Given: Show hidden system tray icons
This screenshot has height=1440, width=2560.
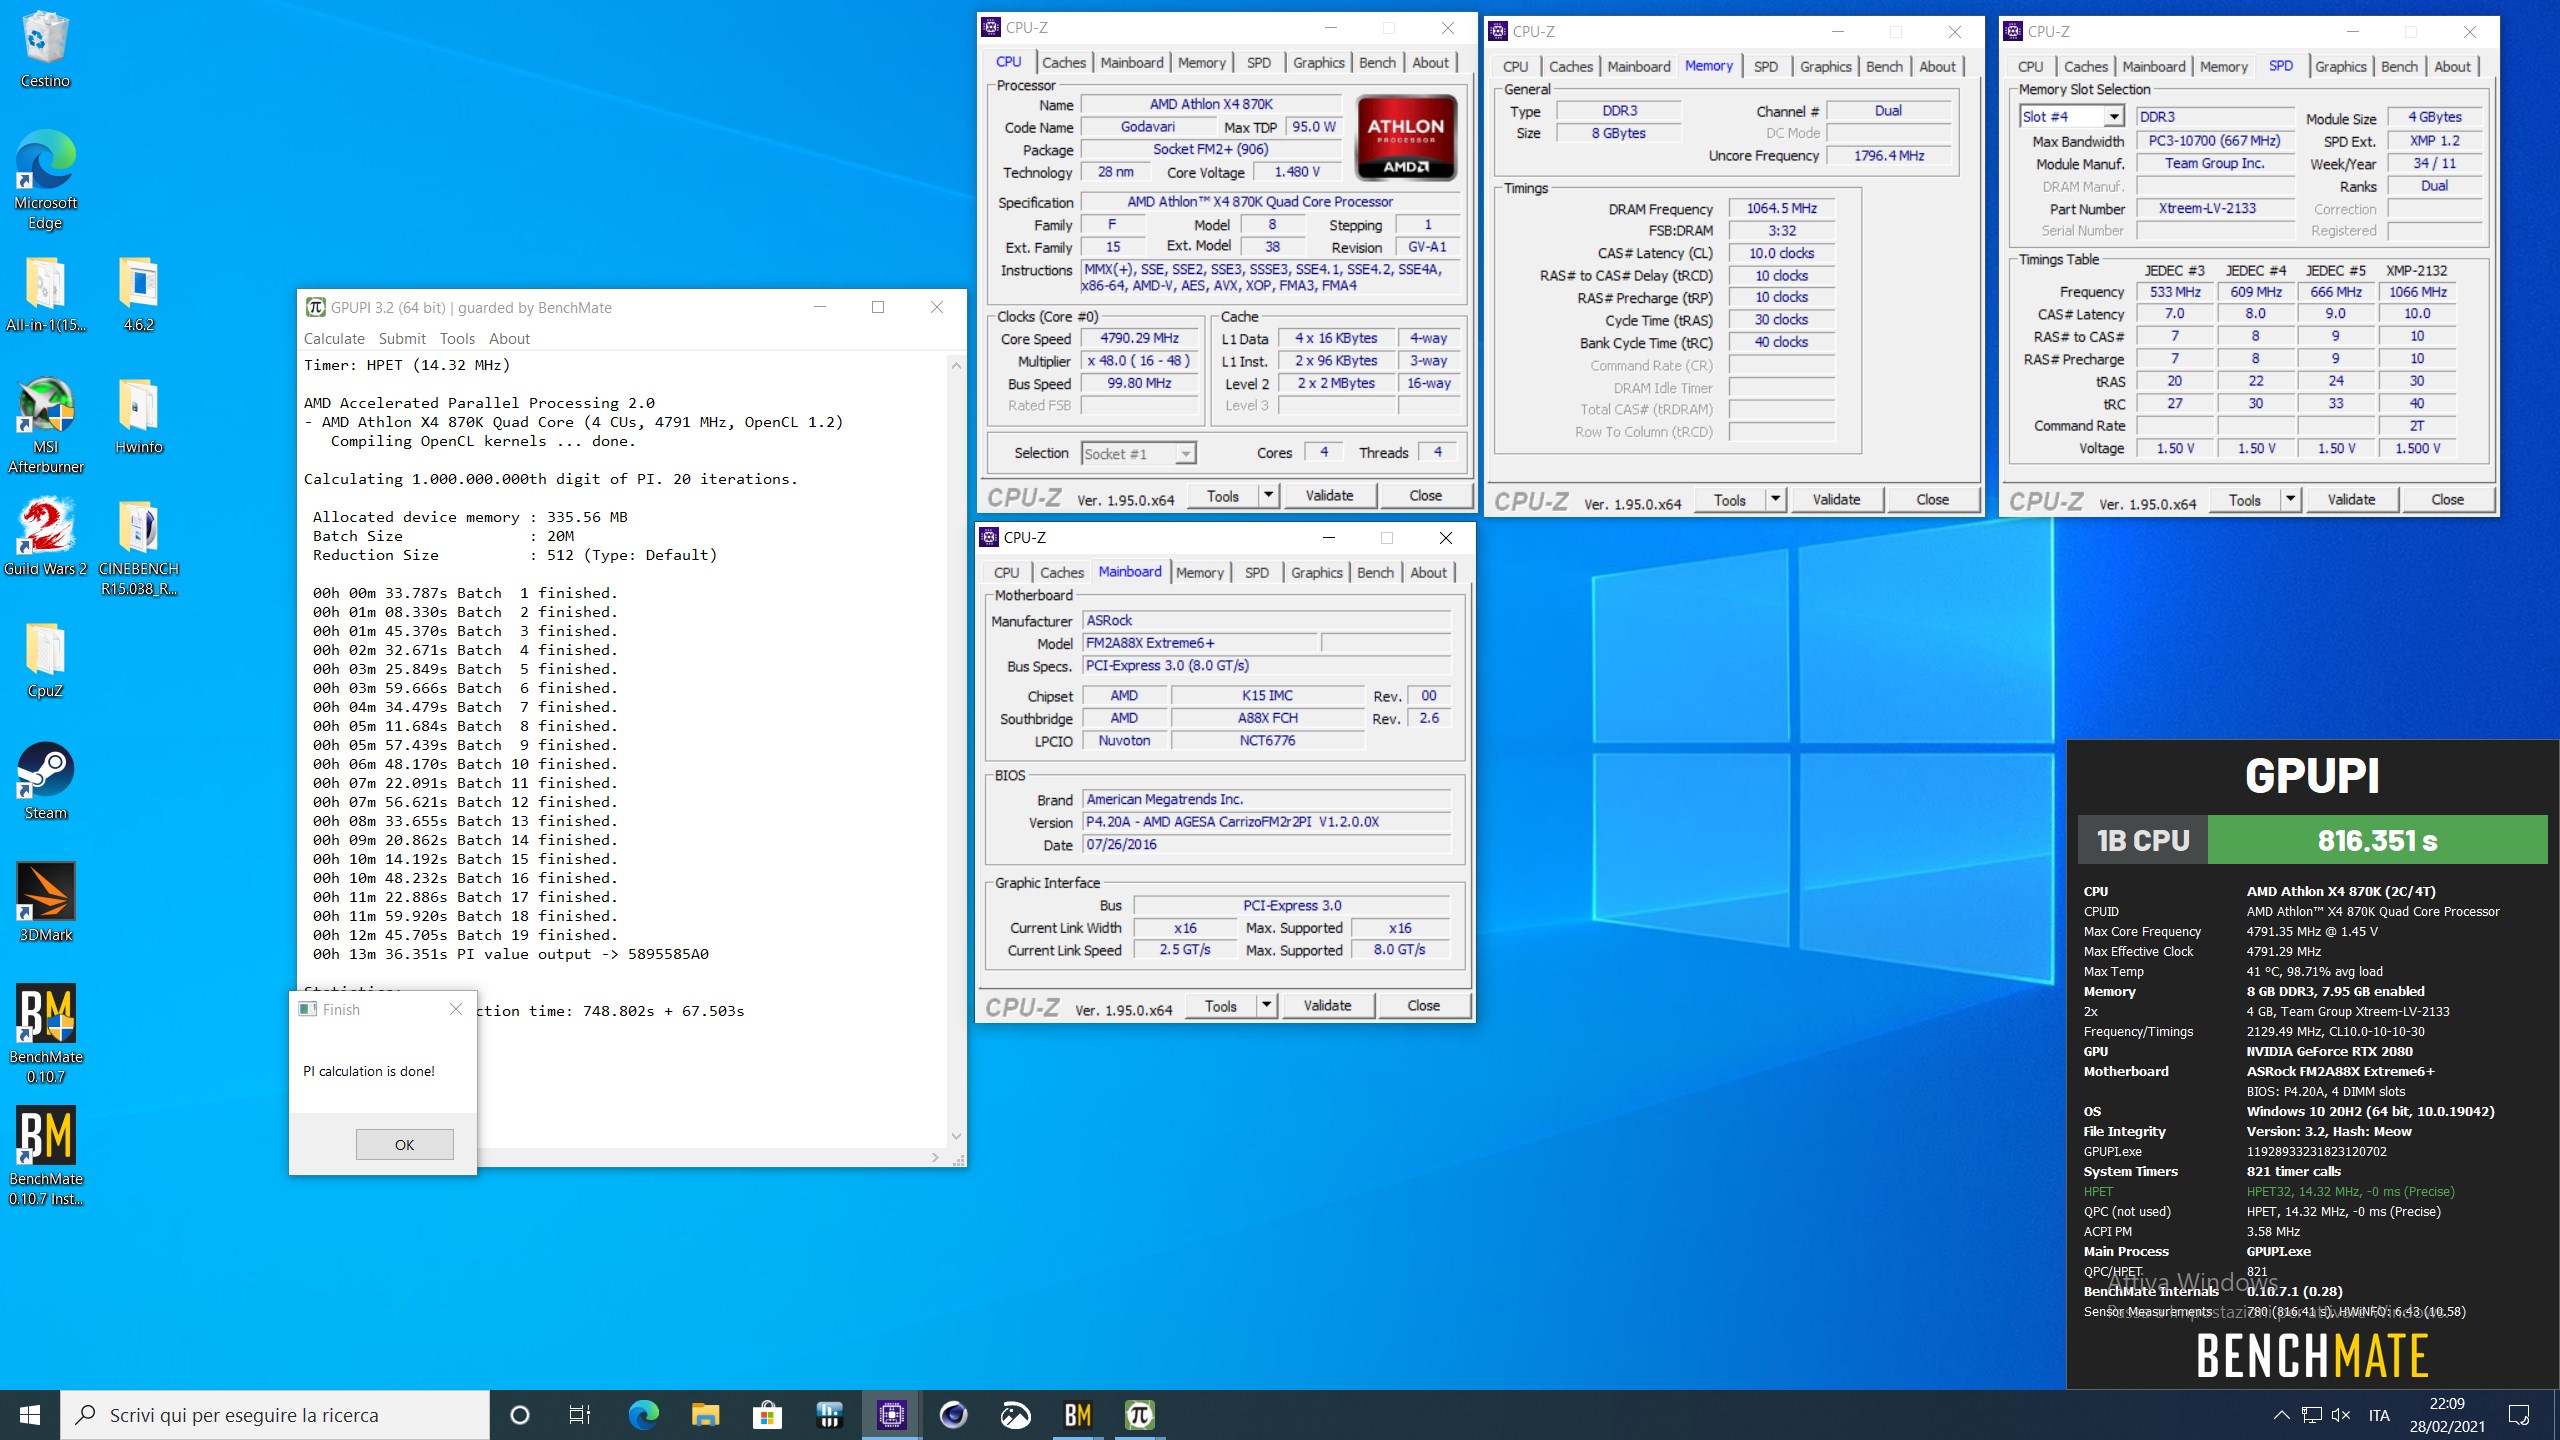Looking at the screenshot, I should (2281, 1415).
